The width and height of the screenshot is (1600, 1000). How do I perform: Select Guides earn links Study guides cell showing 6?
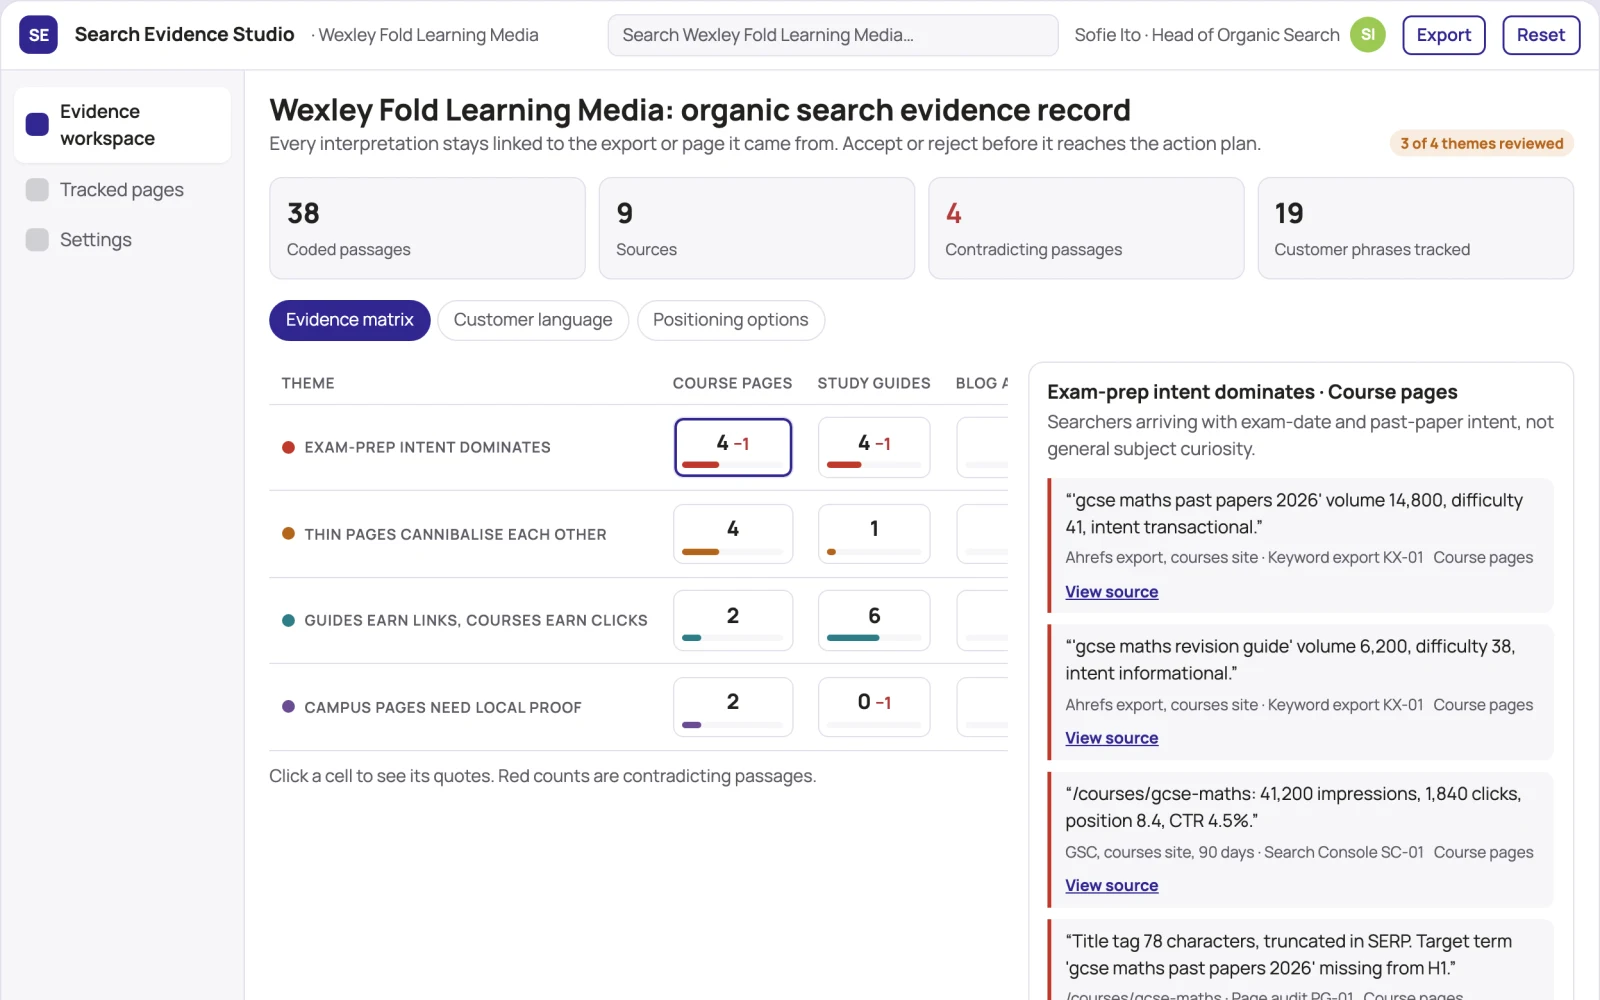pos(874,620)
